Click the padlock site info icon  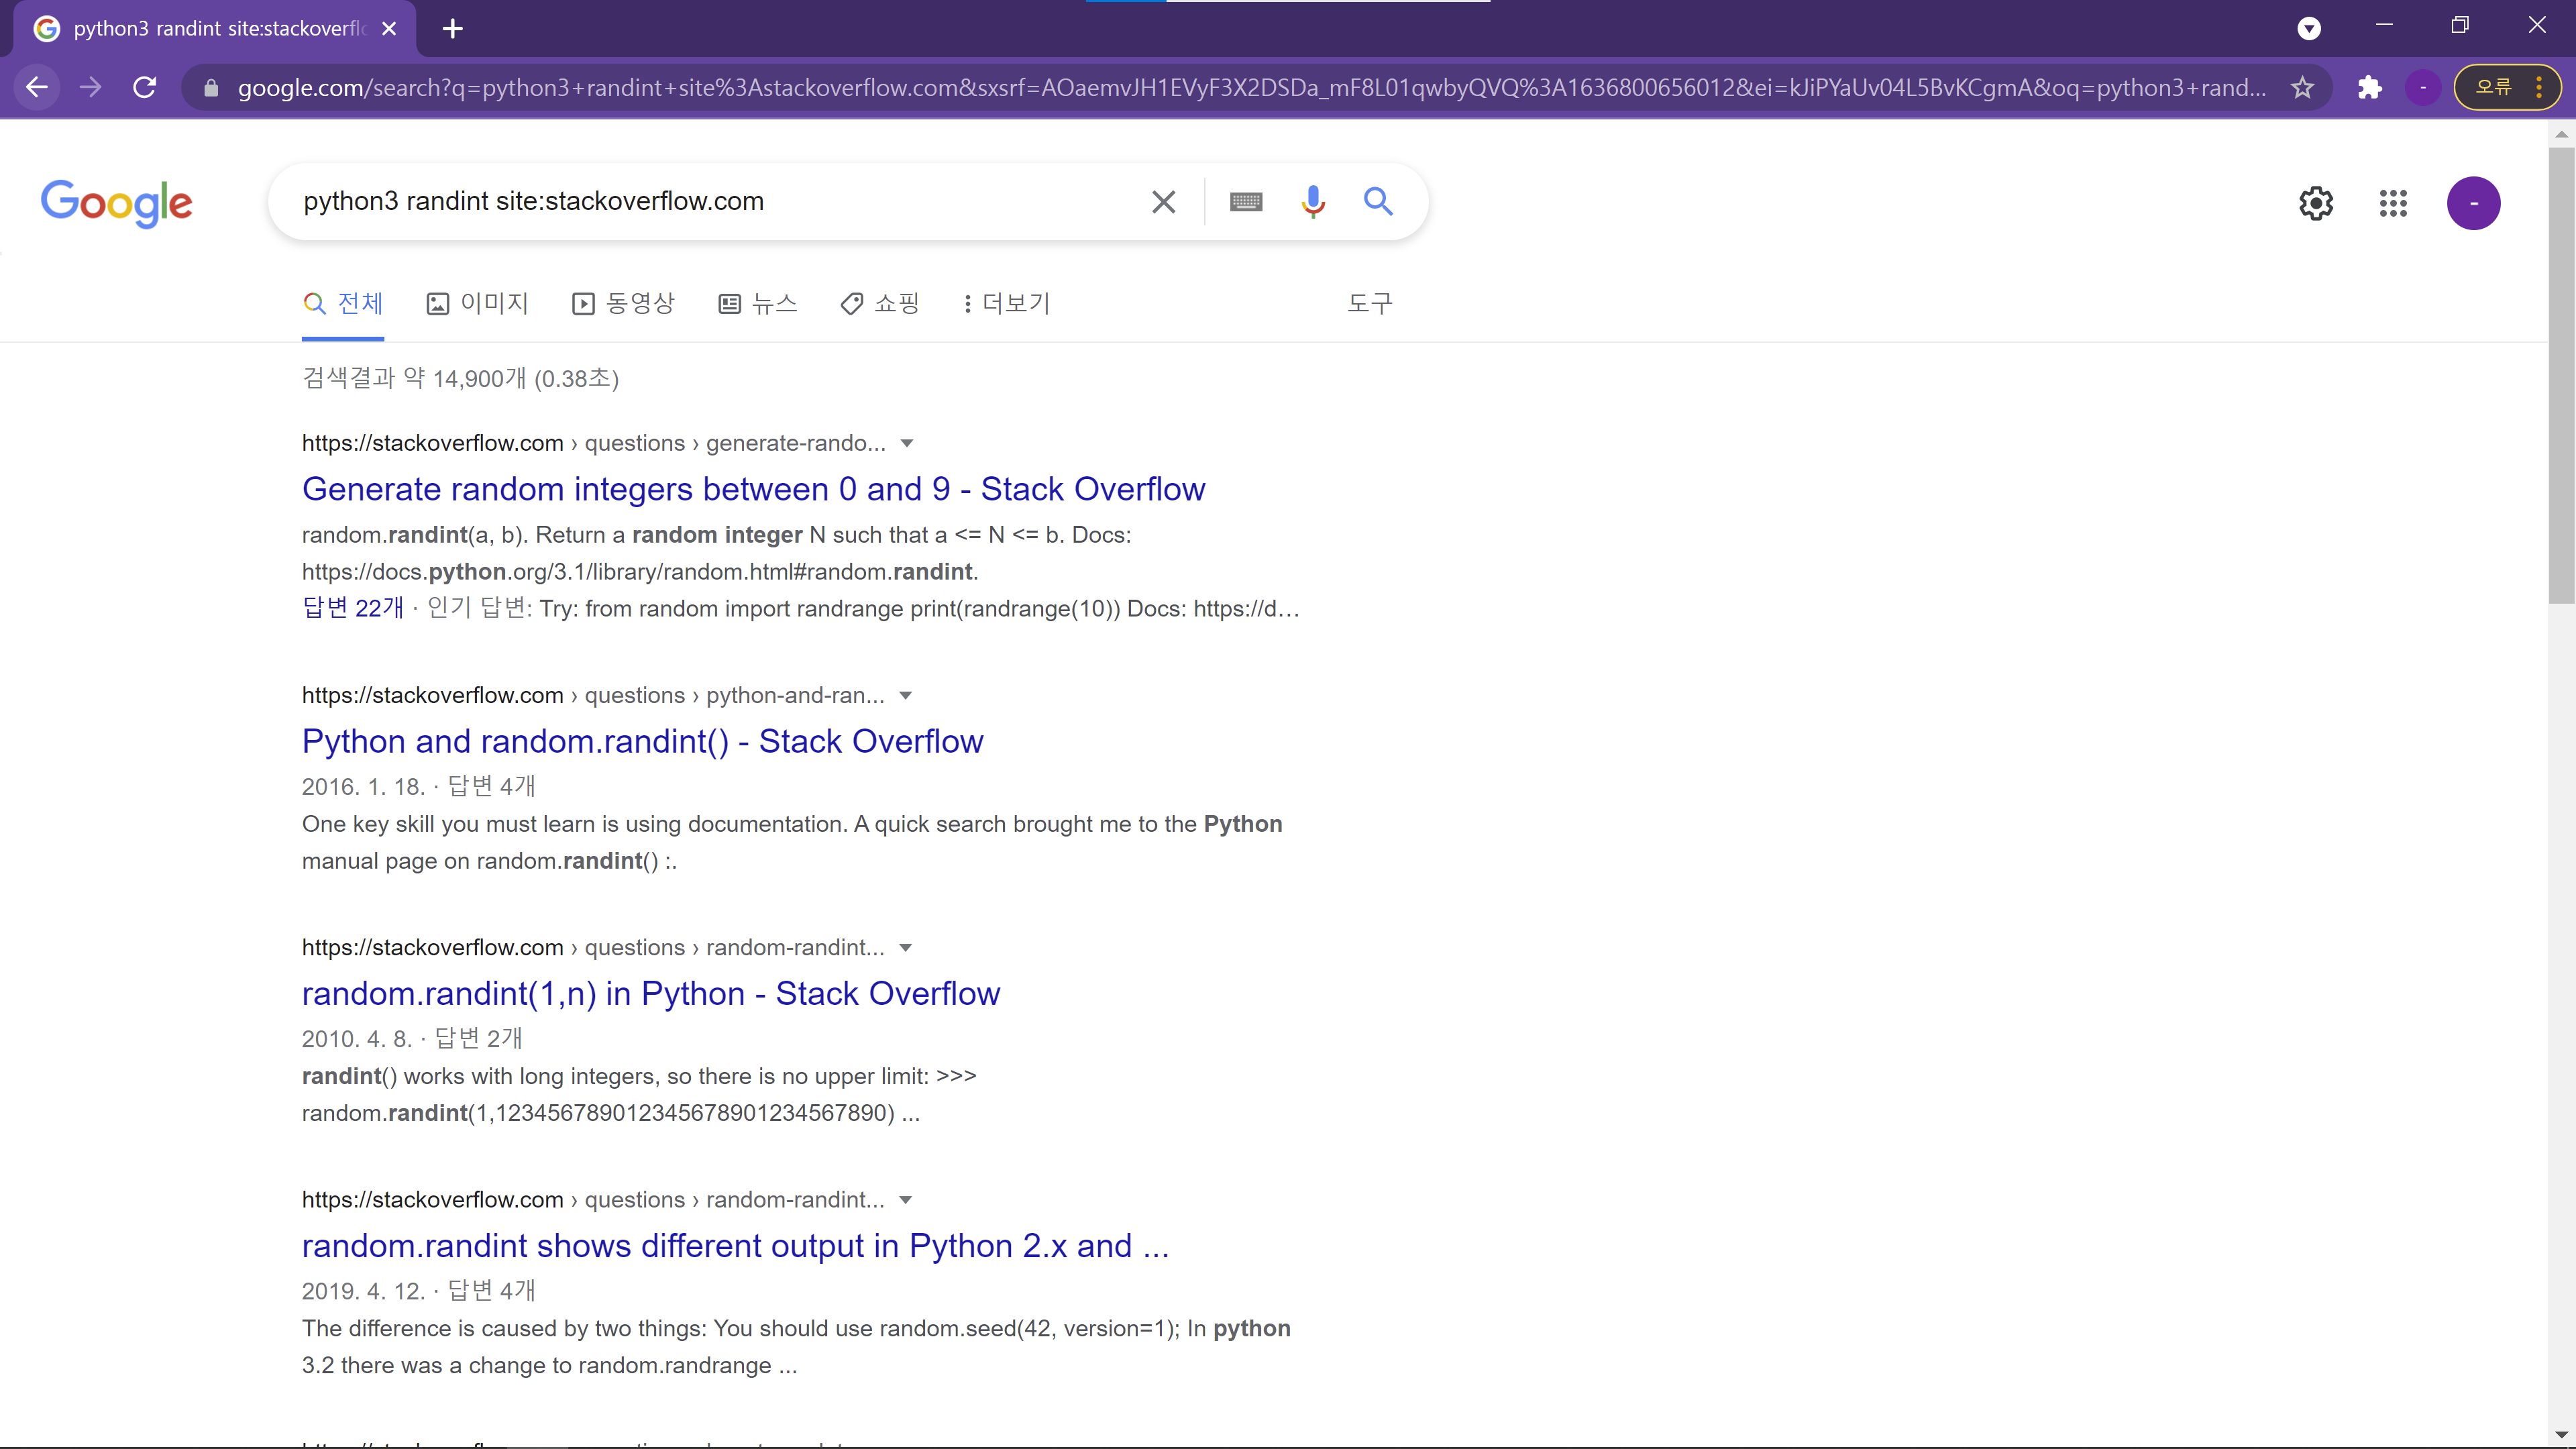click(x=211, y=88)
